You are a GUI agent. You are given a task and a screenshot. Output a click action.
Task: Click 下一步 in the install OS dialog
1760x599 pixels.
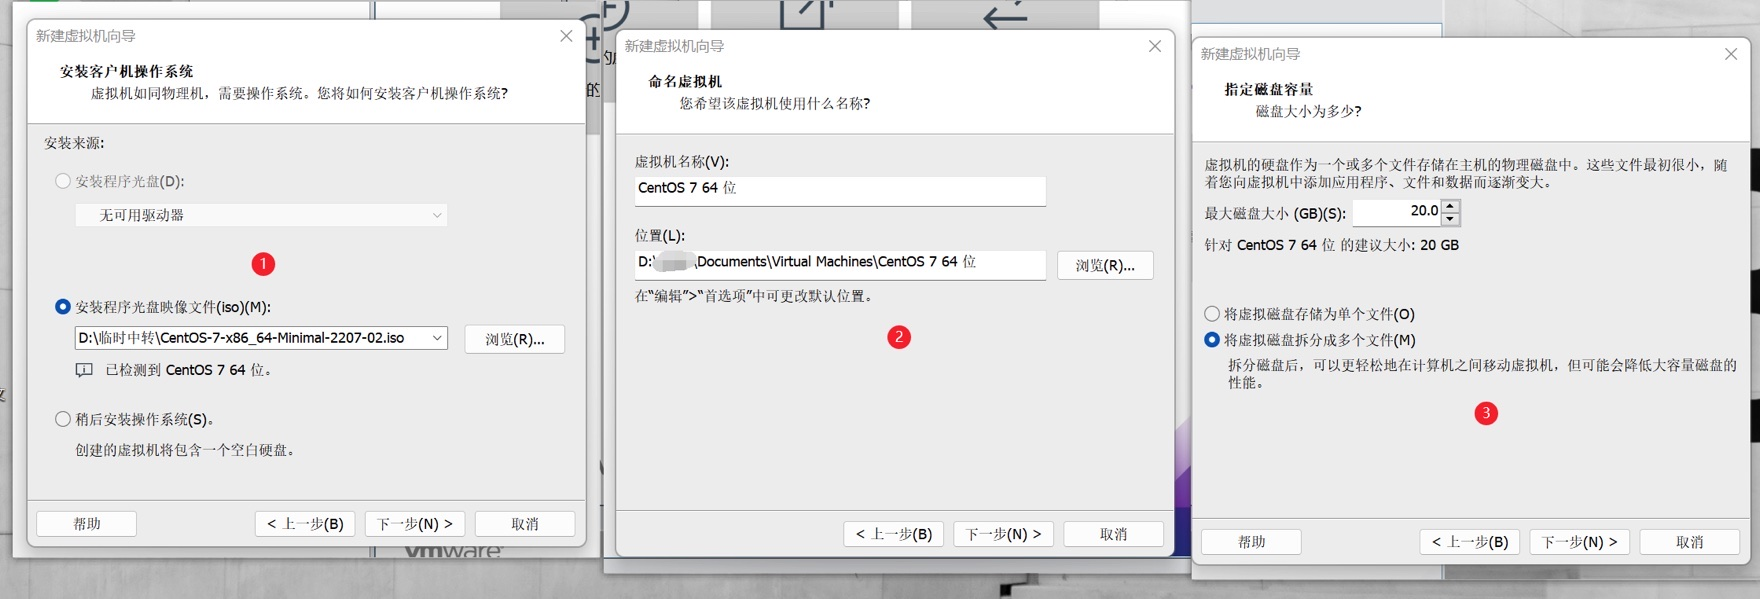click(x=415, y=523)
